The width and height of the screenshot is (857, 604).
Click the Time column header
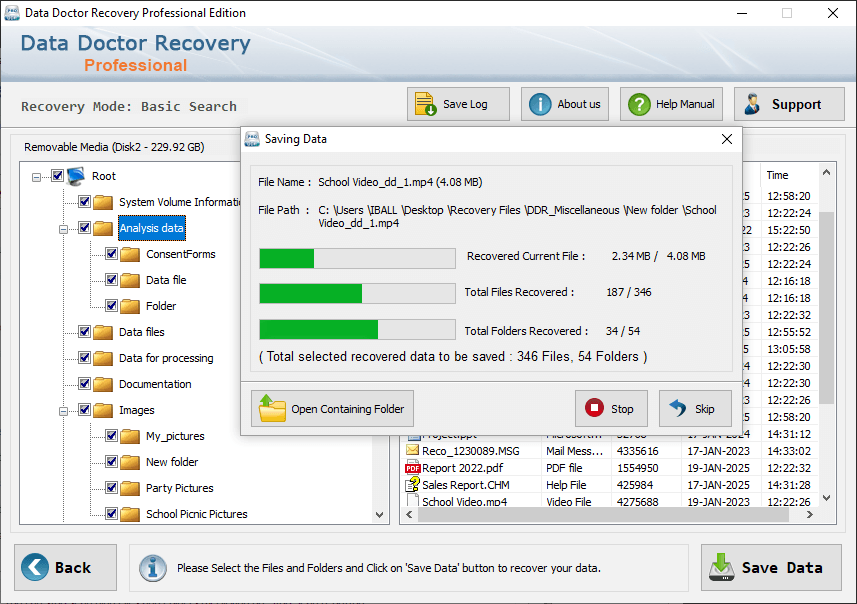pos(789,175)
